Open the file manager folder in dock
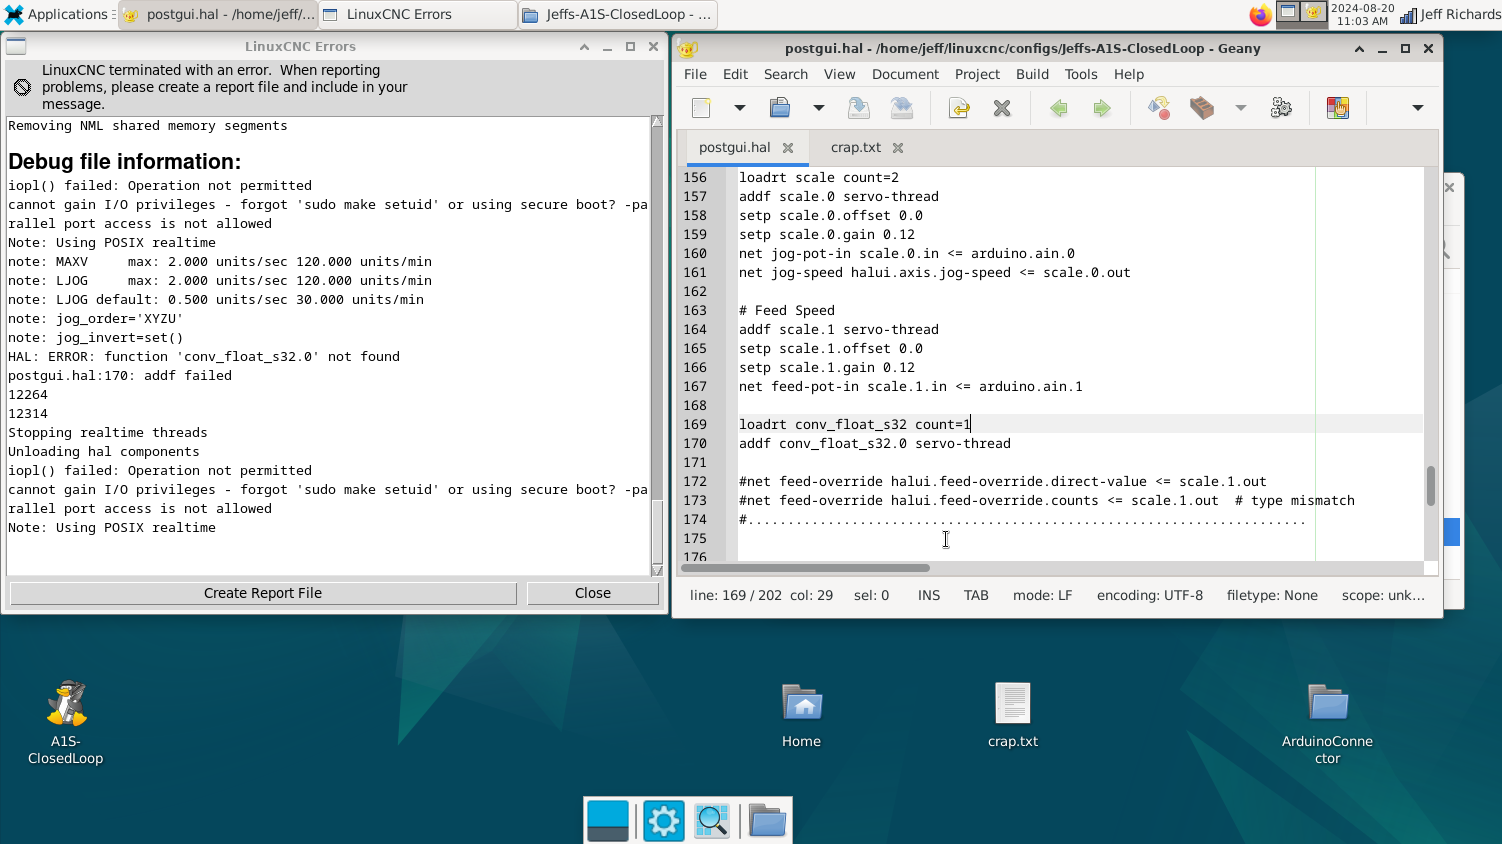Screen dimensions: 1502x844 767,821
